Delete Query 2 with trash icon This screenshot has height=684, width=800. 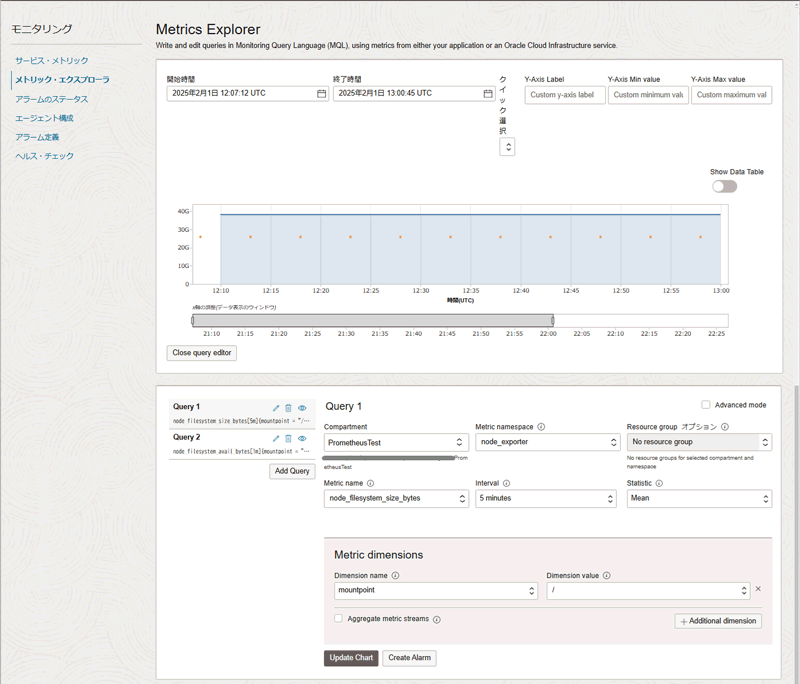(x=288, y=439)
